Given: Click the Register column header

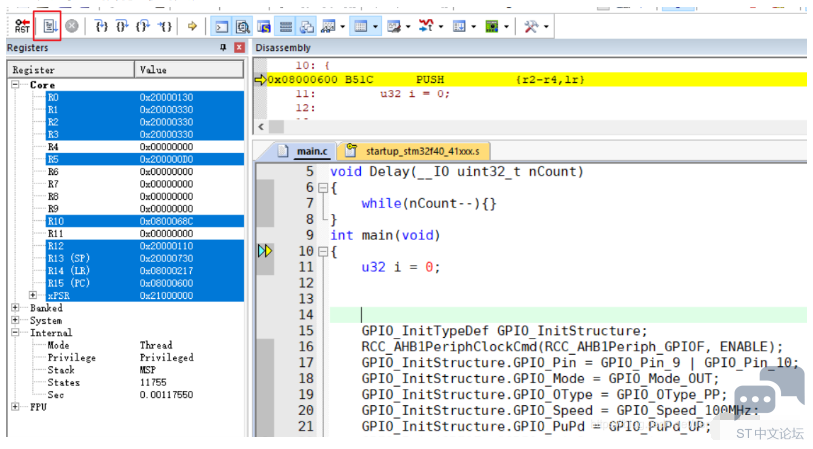Looking at the screenshot, I should point(71,69).
